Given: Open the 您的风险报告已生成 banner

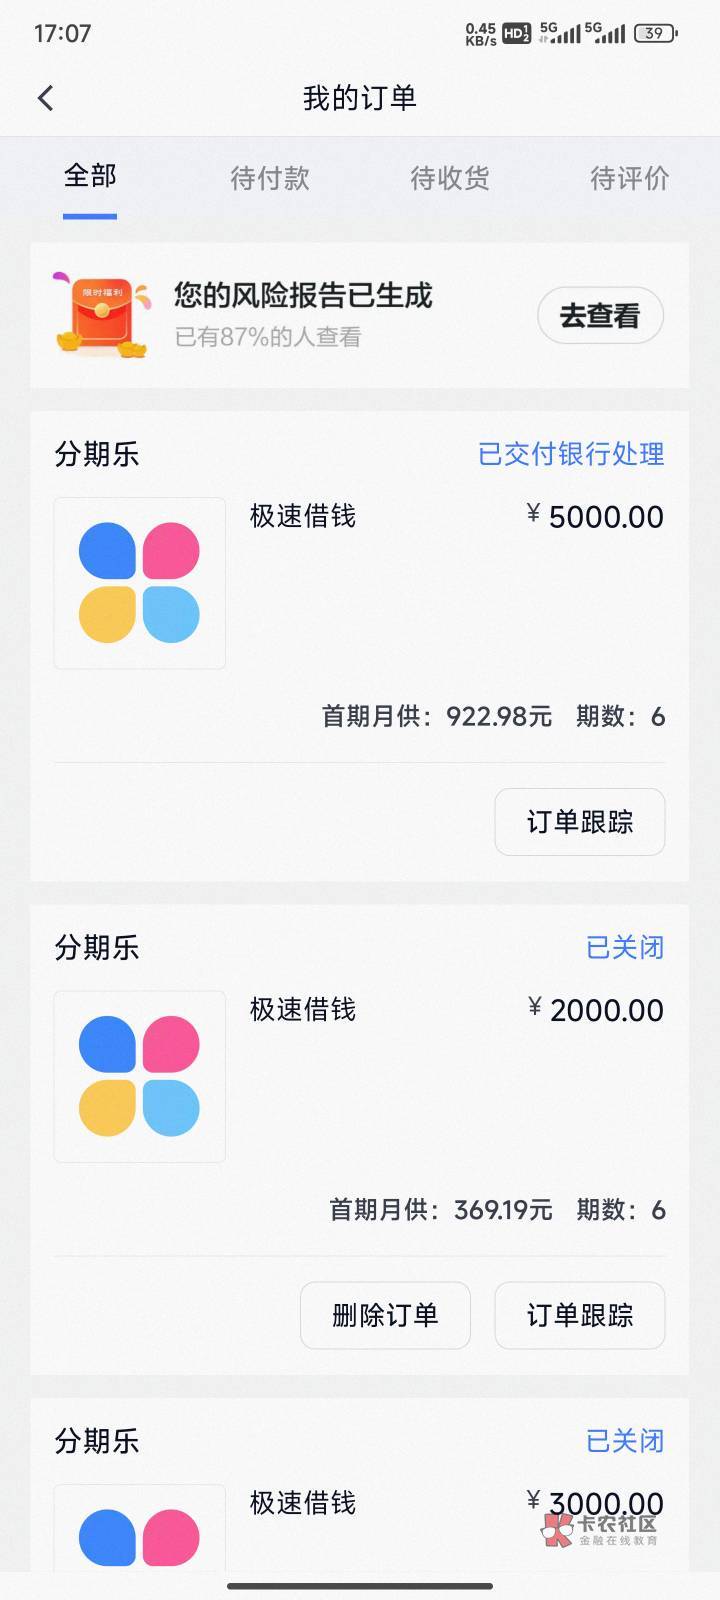Looking at the screenshot, I should [x=303, y=296].
